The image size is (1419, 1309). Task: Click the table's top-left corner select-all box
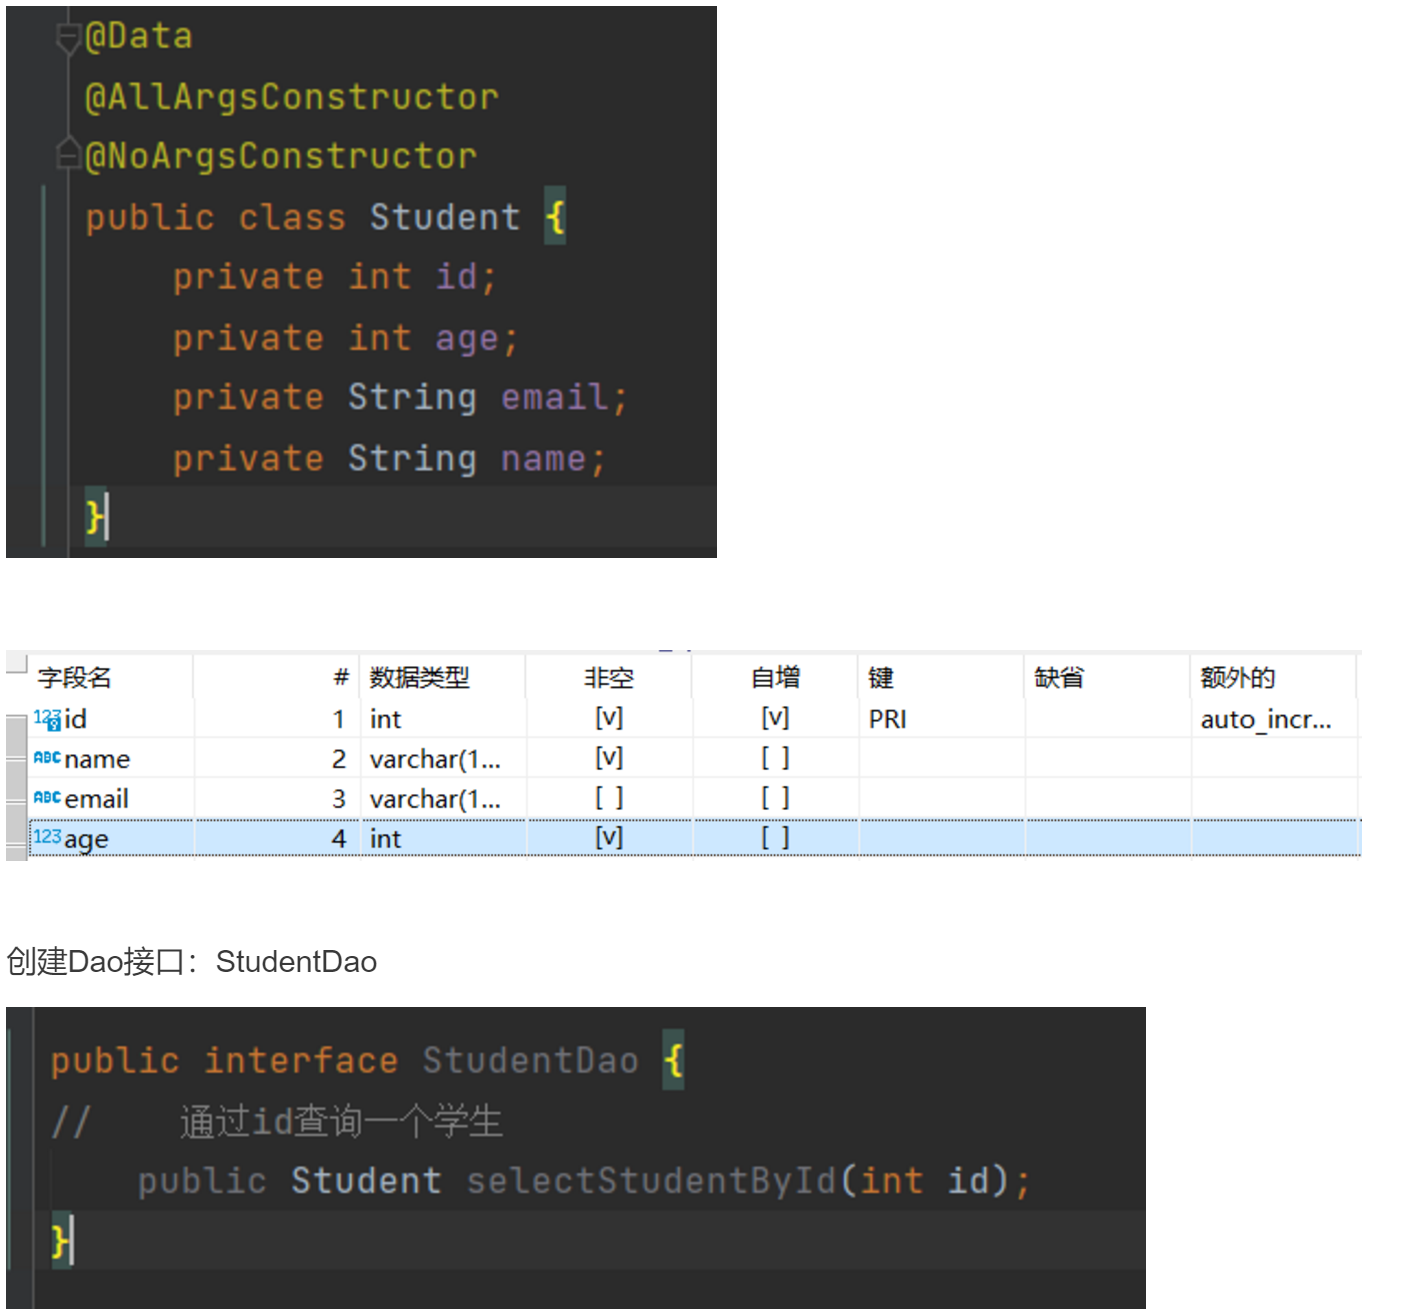click(17, 663)
